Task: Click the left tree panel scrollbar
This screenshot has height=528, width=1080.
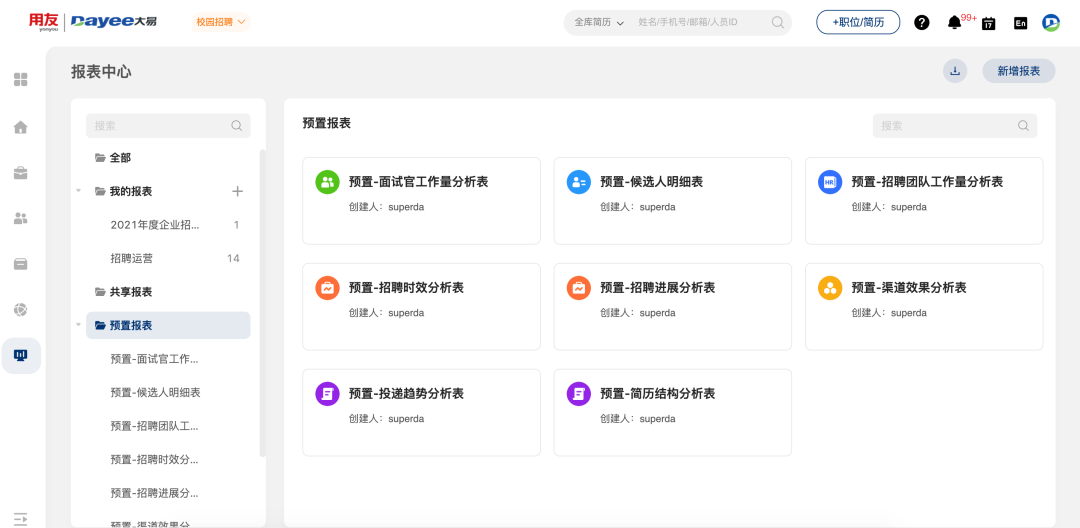Action: (262, 303)
